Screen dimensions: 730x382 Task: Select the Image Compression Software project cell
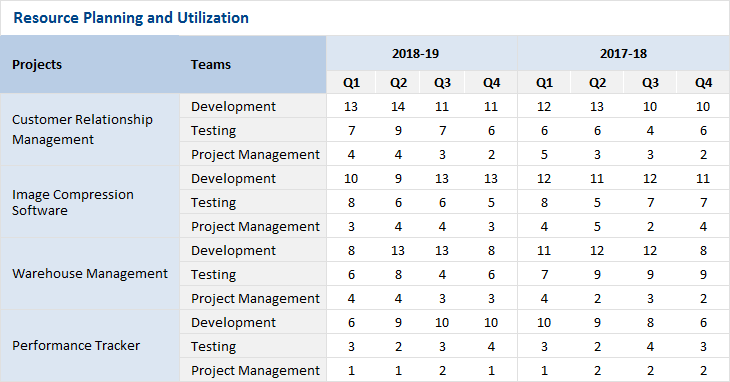[x=90, y=202]
